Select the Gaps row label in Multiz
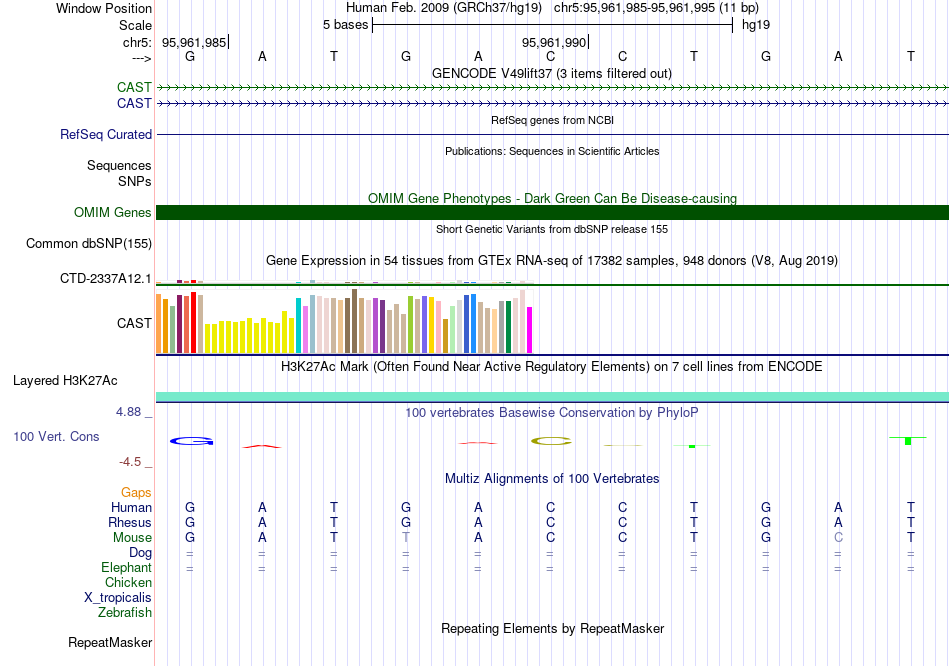The height and width of the screenshot is (666, 950). tap(136, 493)
